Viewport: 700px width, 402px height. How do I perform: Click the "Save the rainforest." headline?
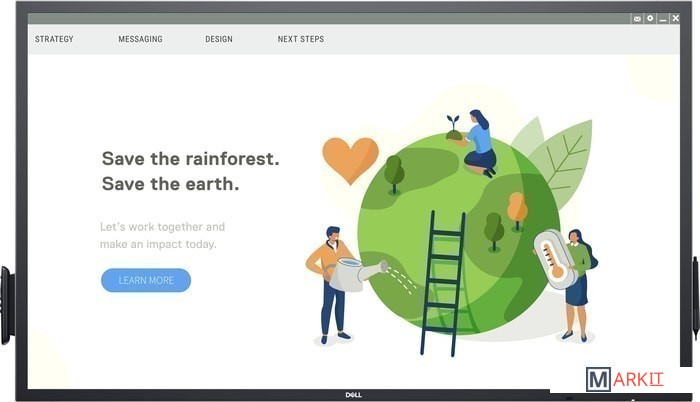(191, 159)
